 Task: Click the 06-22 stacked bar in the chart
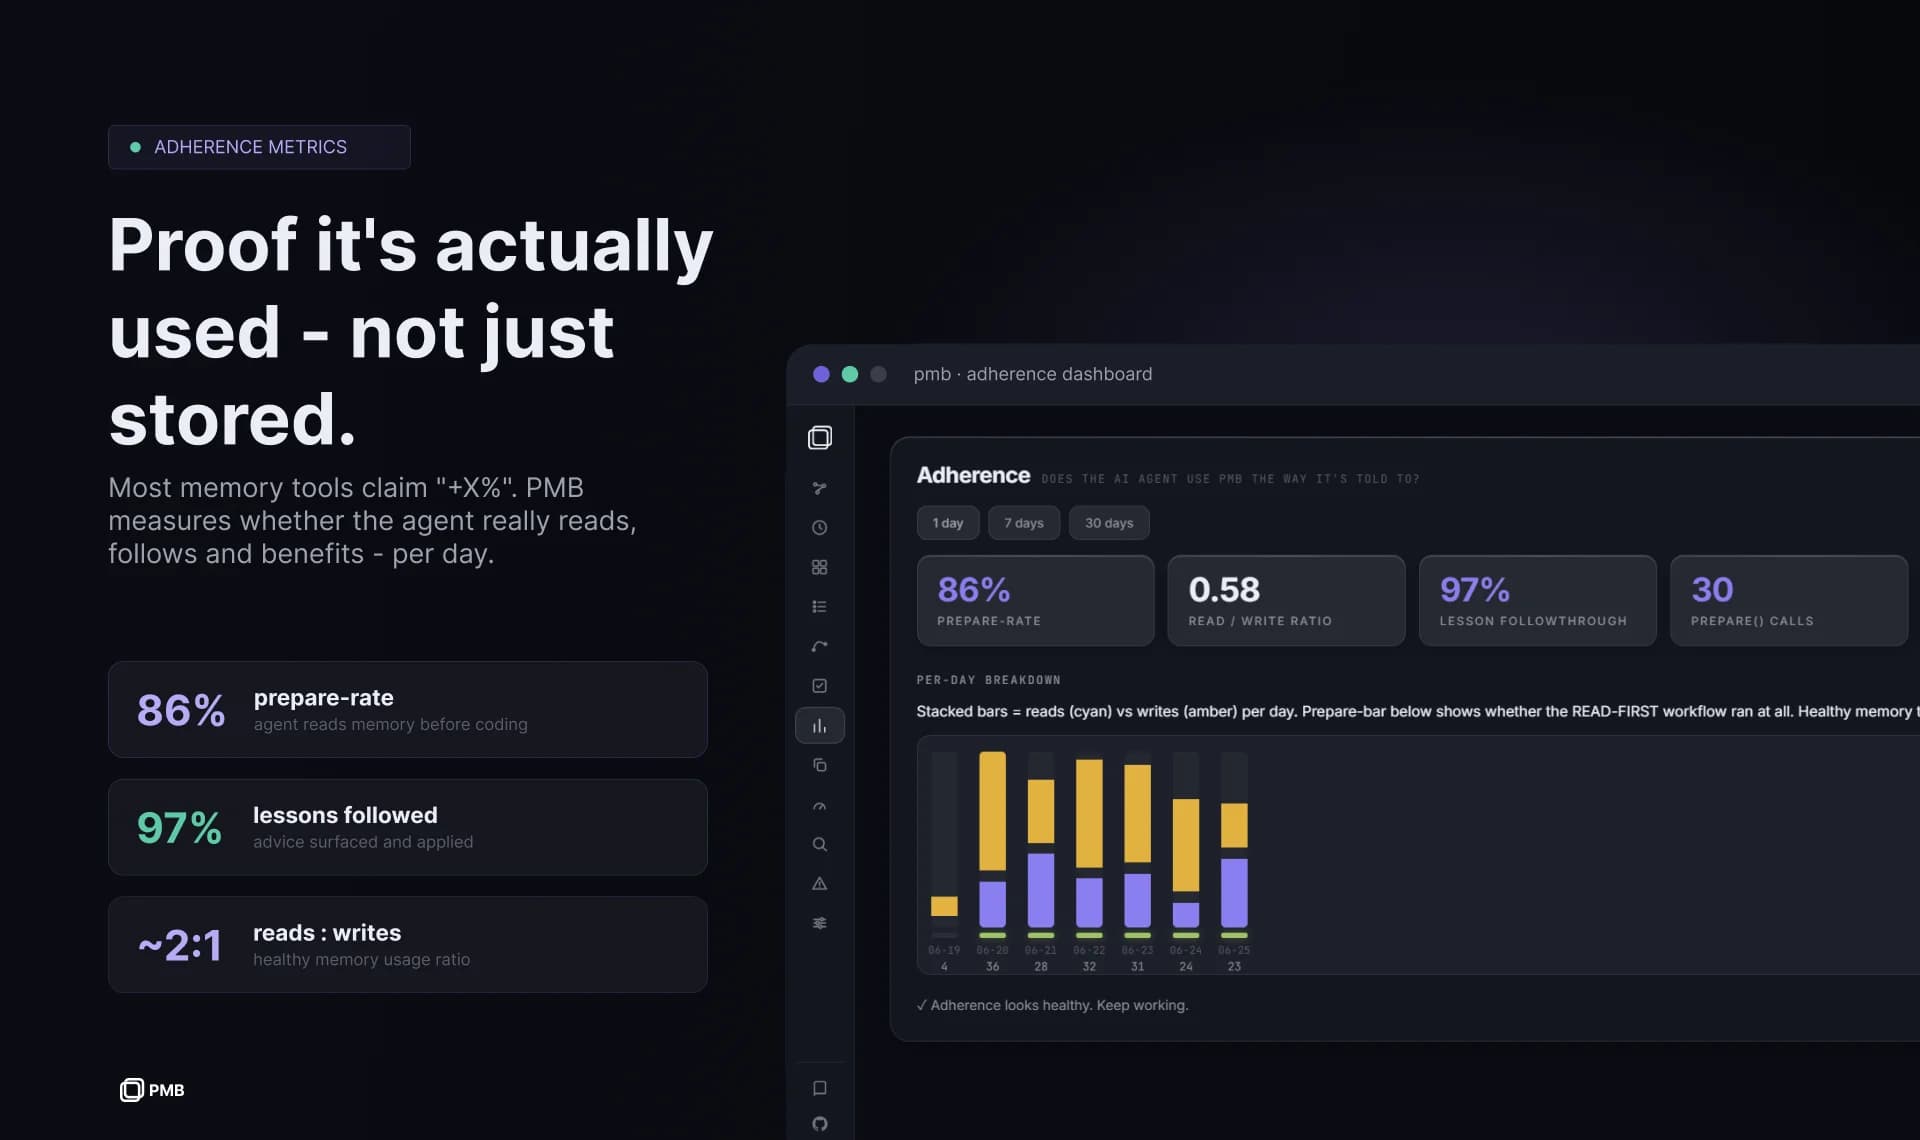coord(1089,840)
